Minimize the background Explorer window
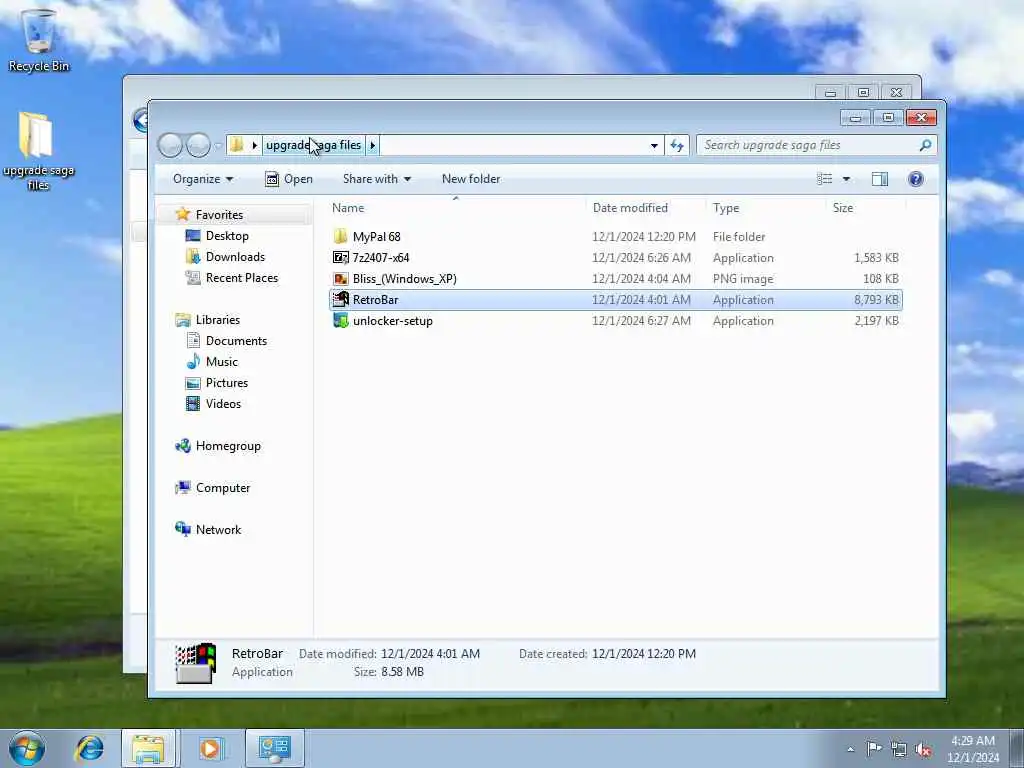 830,93
